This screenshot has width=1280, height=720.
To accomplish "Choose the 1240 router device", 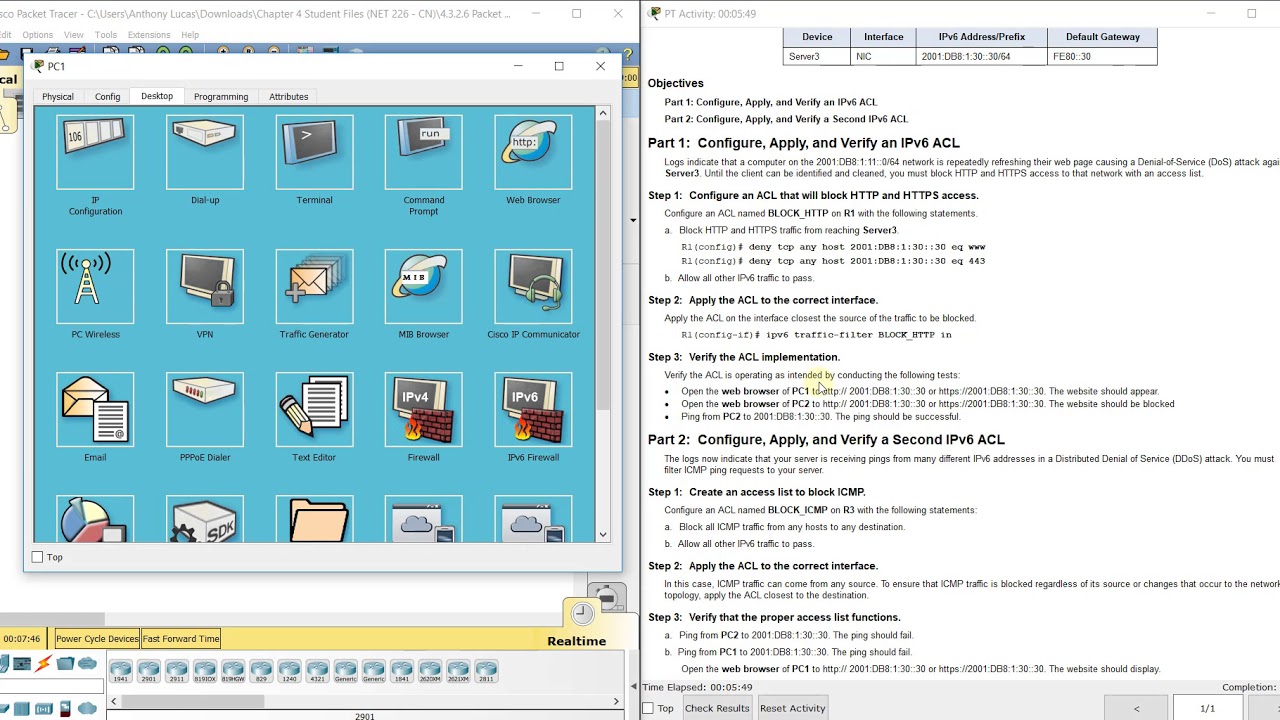I will [x=289, y=671].
